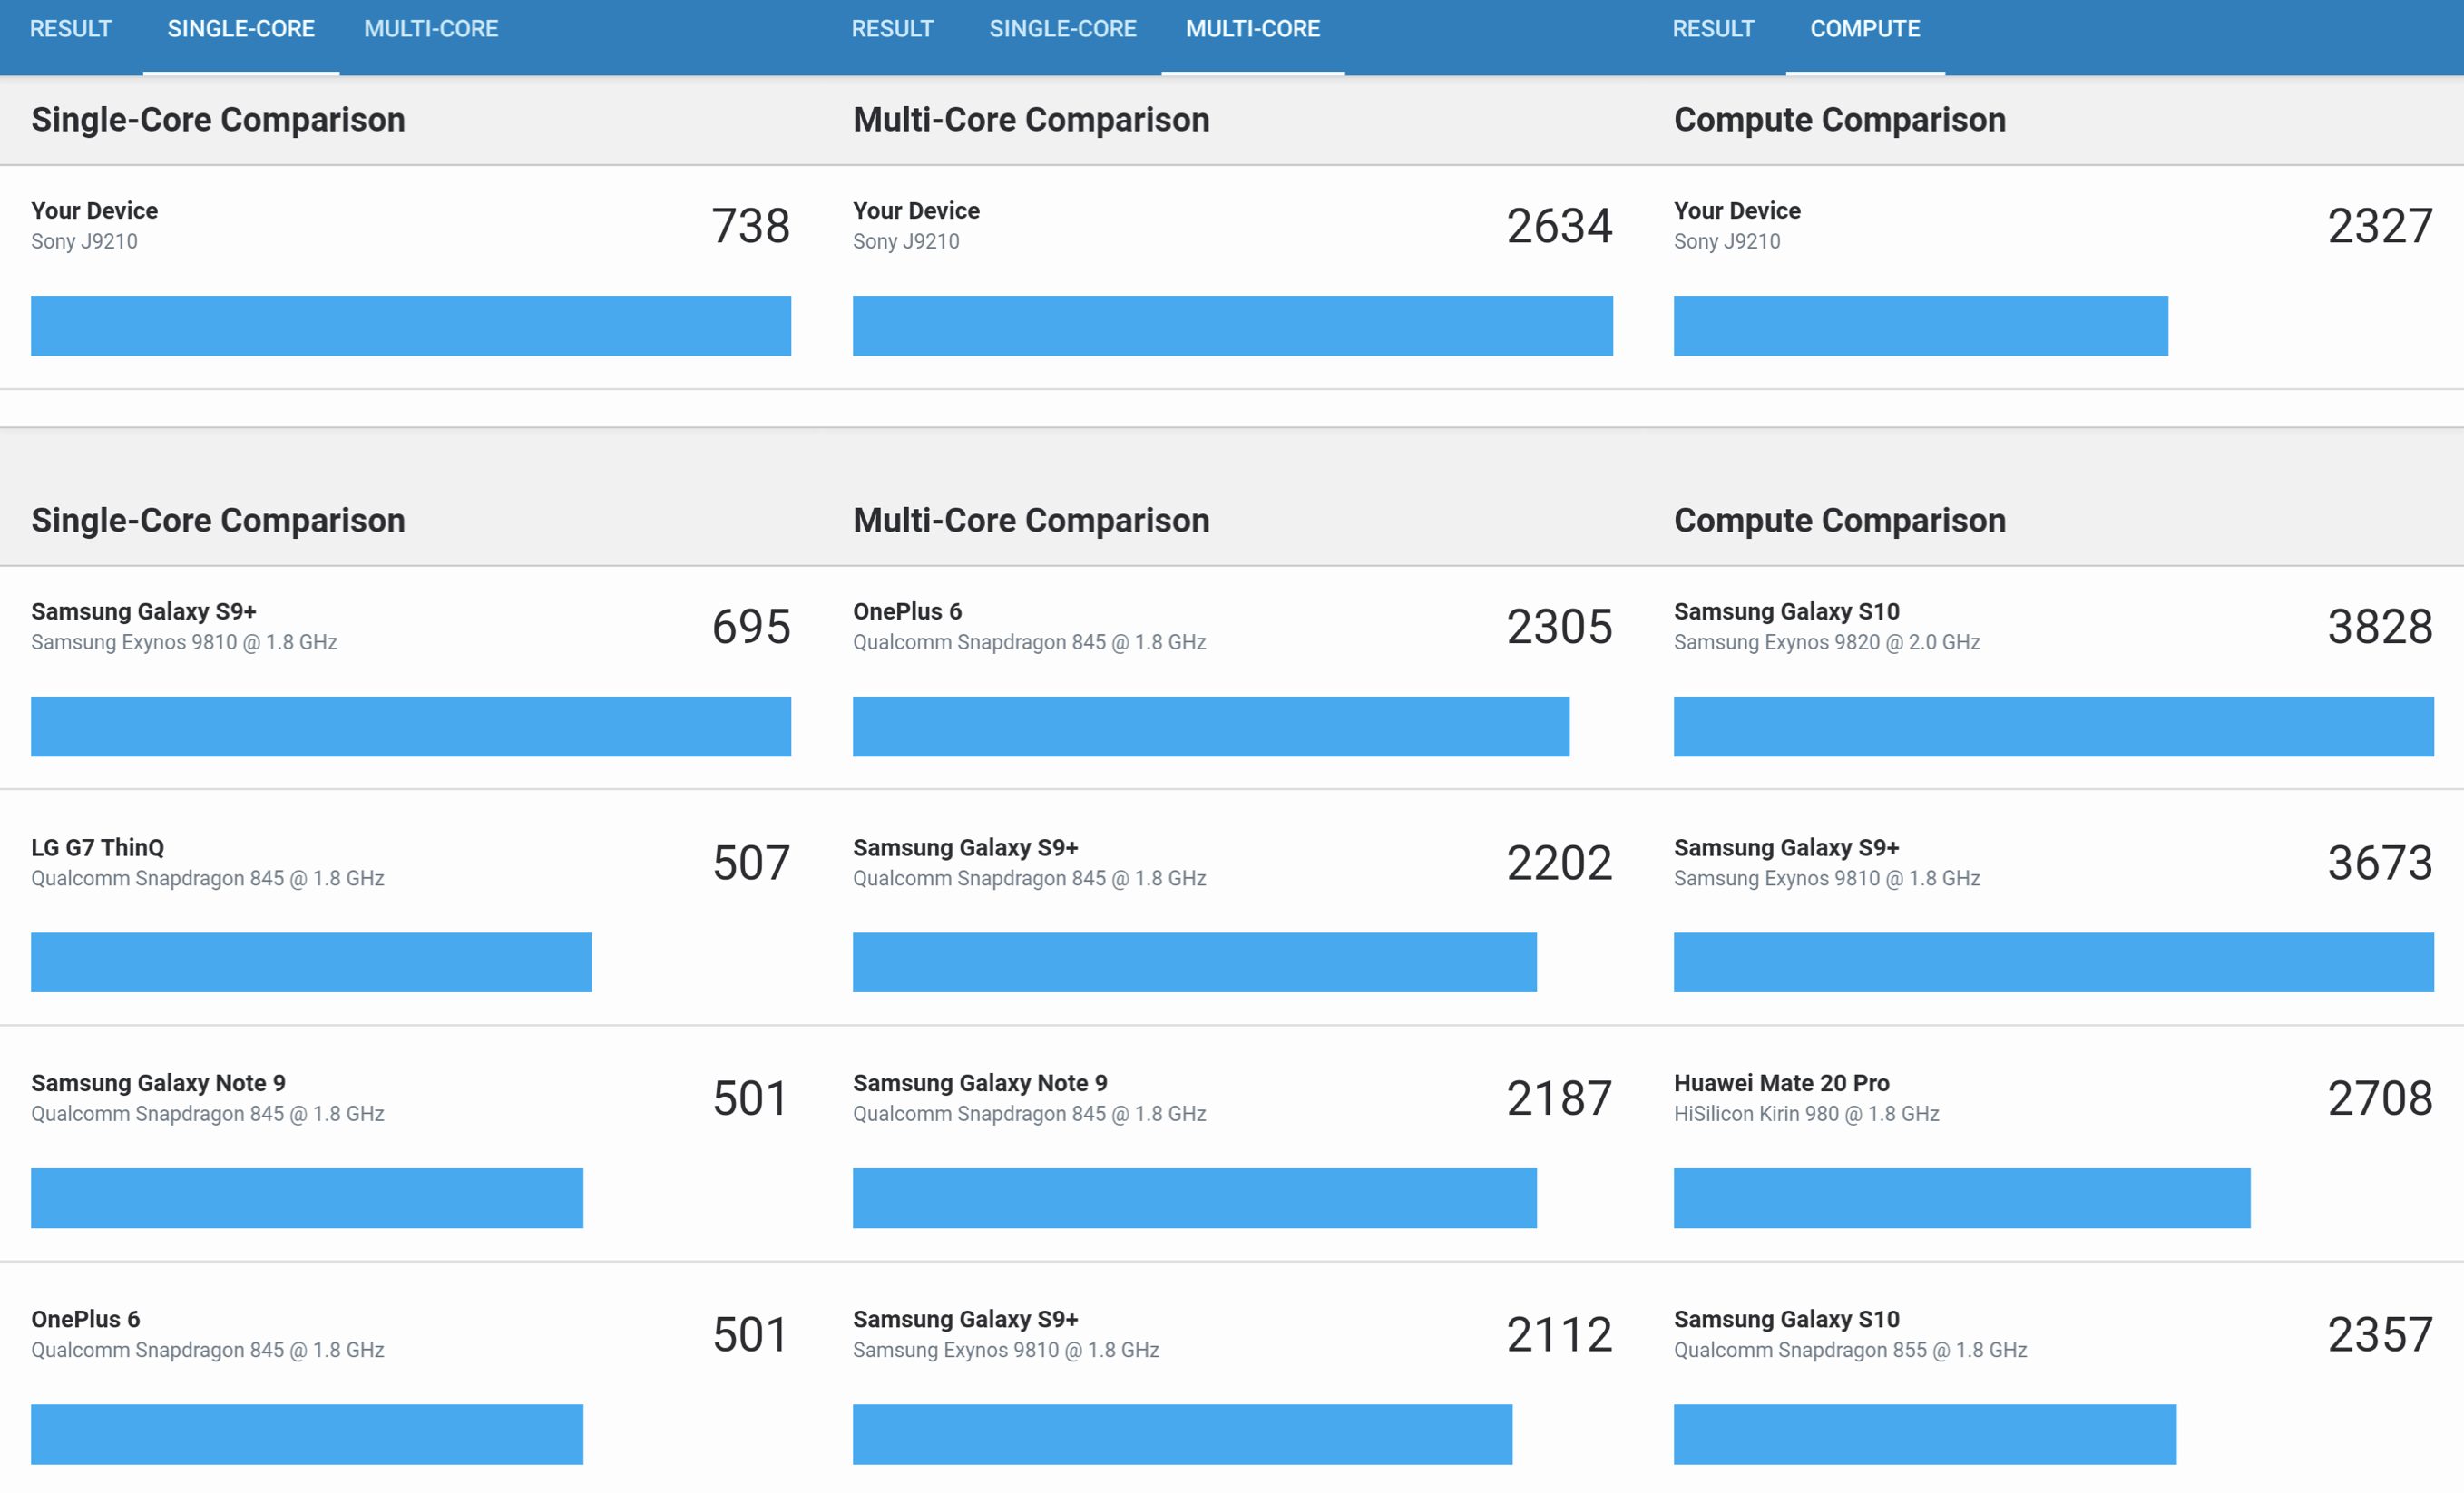Click Your Device compute score bar
Image resolution: width=2464 pixels, height=1493 pixels.
pos(1921,326)
